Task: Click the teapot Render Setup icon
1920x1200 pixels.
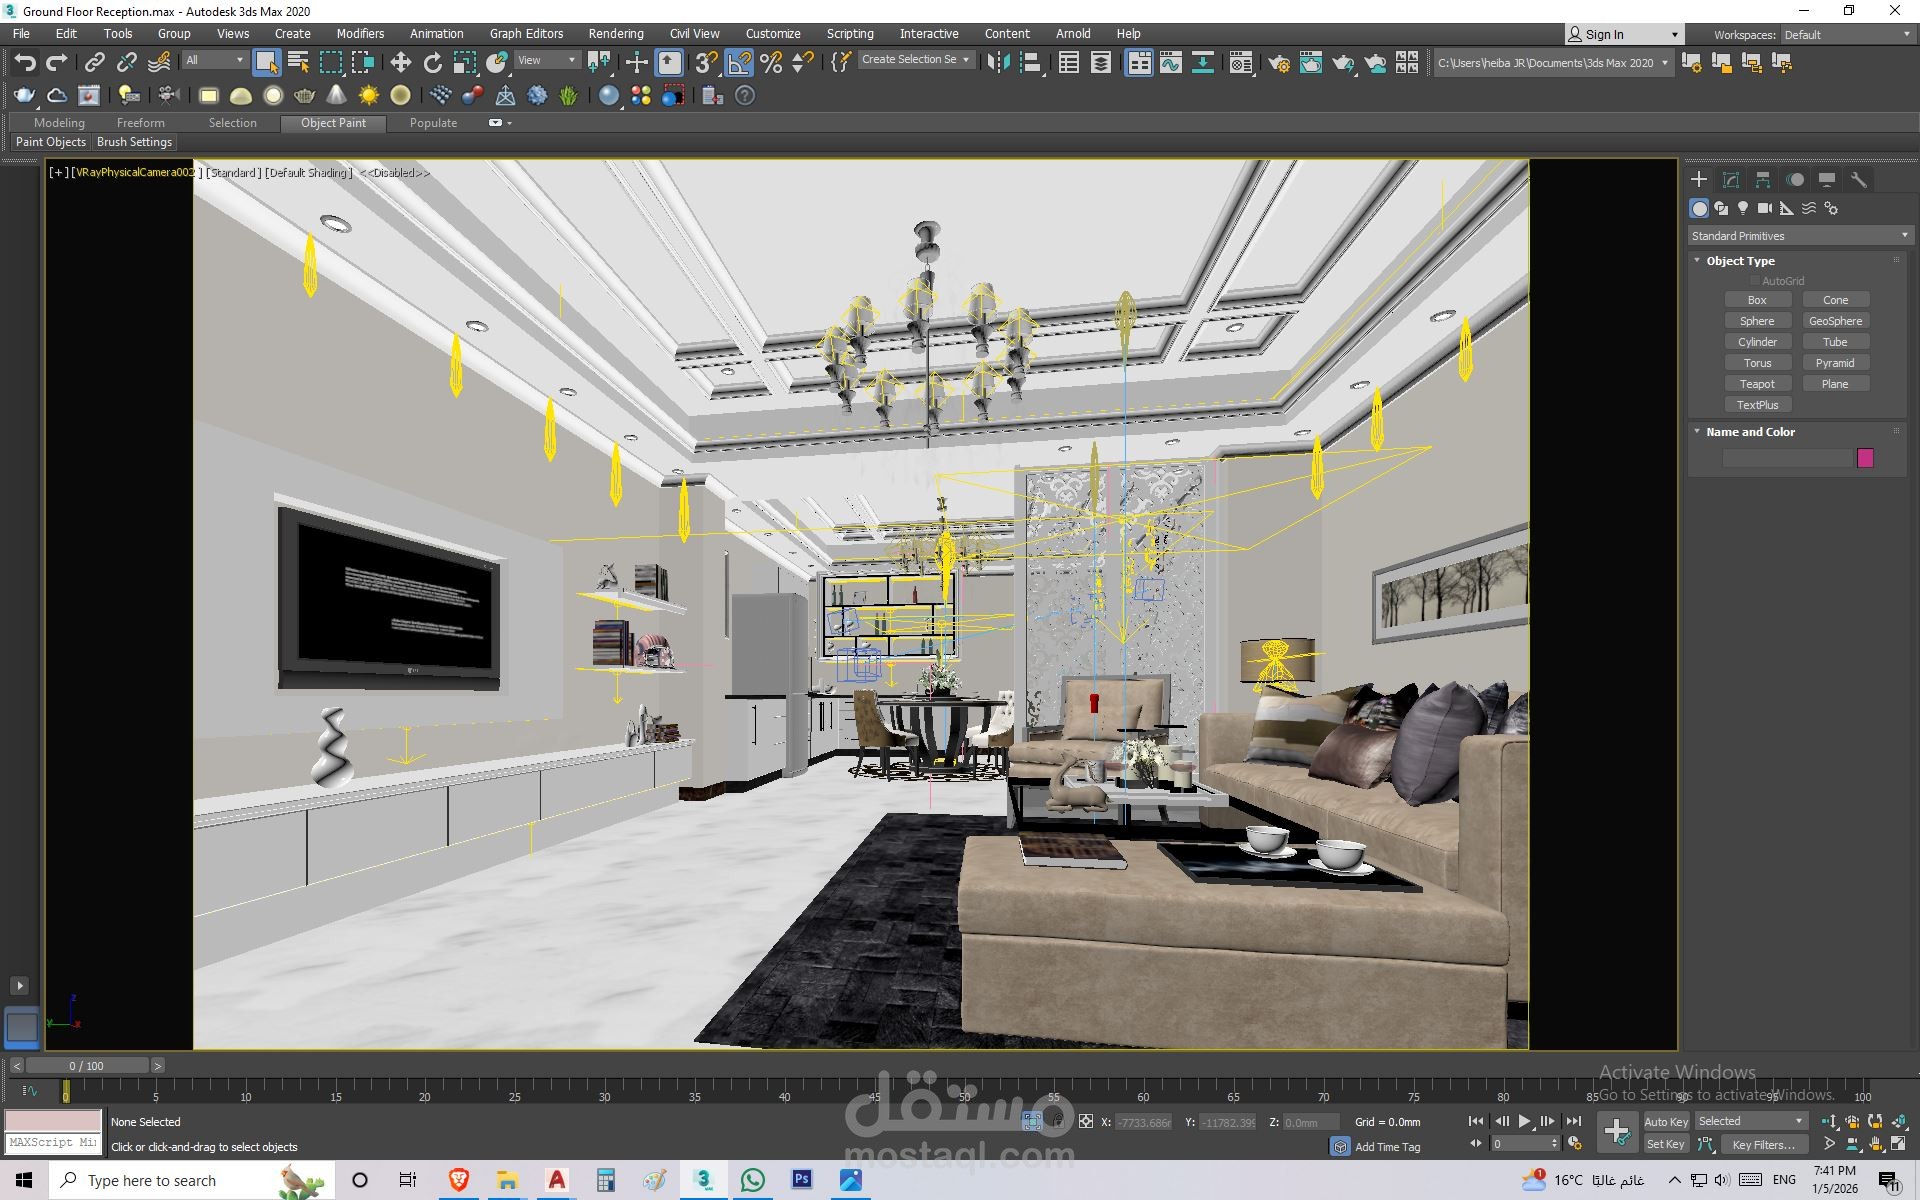Action: [1278, 63]
